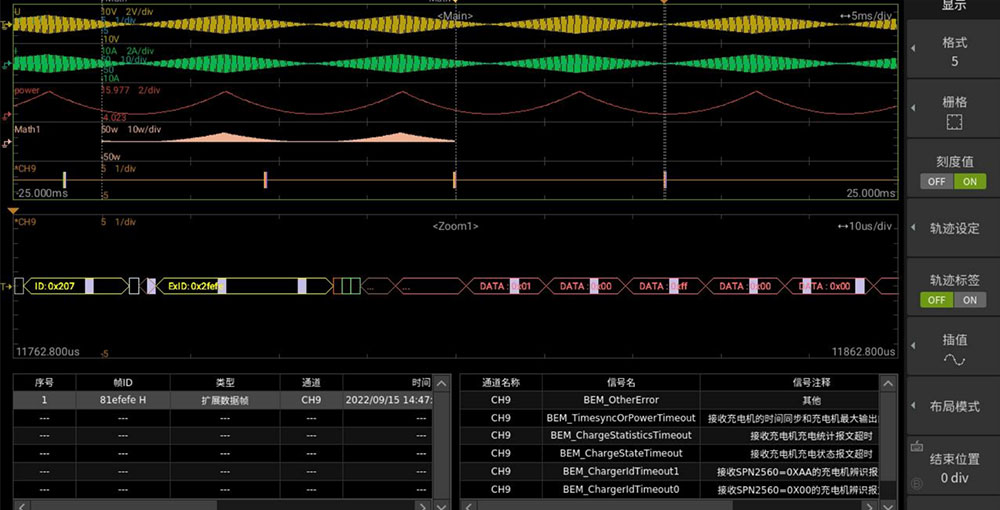Open the 轨迹设定 trace settings submenu
The image size is (1000, 510).
(x=954, y=228)
